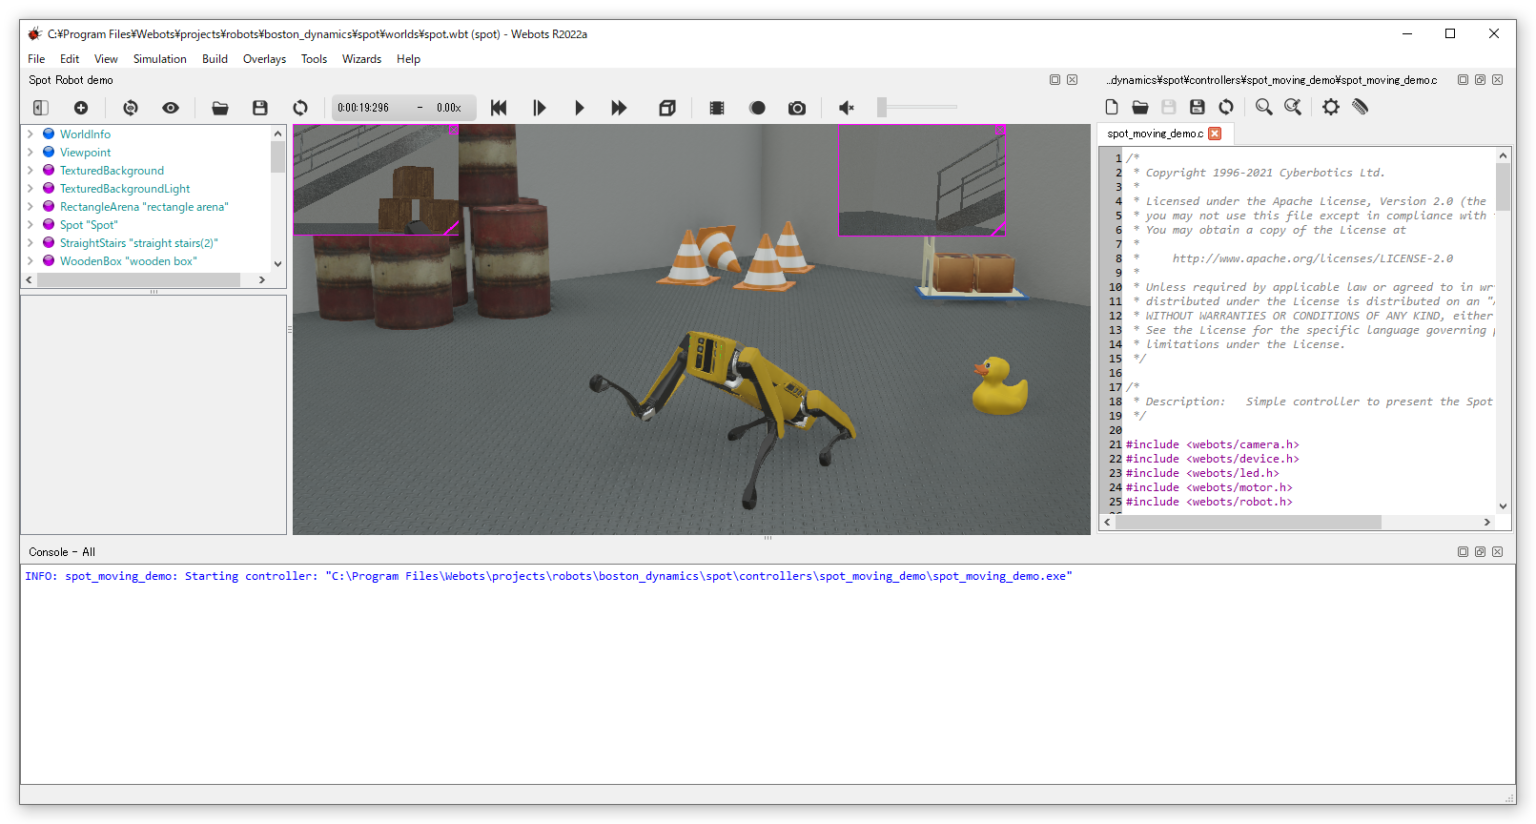Open the rendering toggle eye icon
This screenshot has height=824, width=1536.
click(x=171, y=107)
